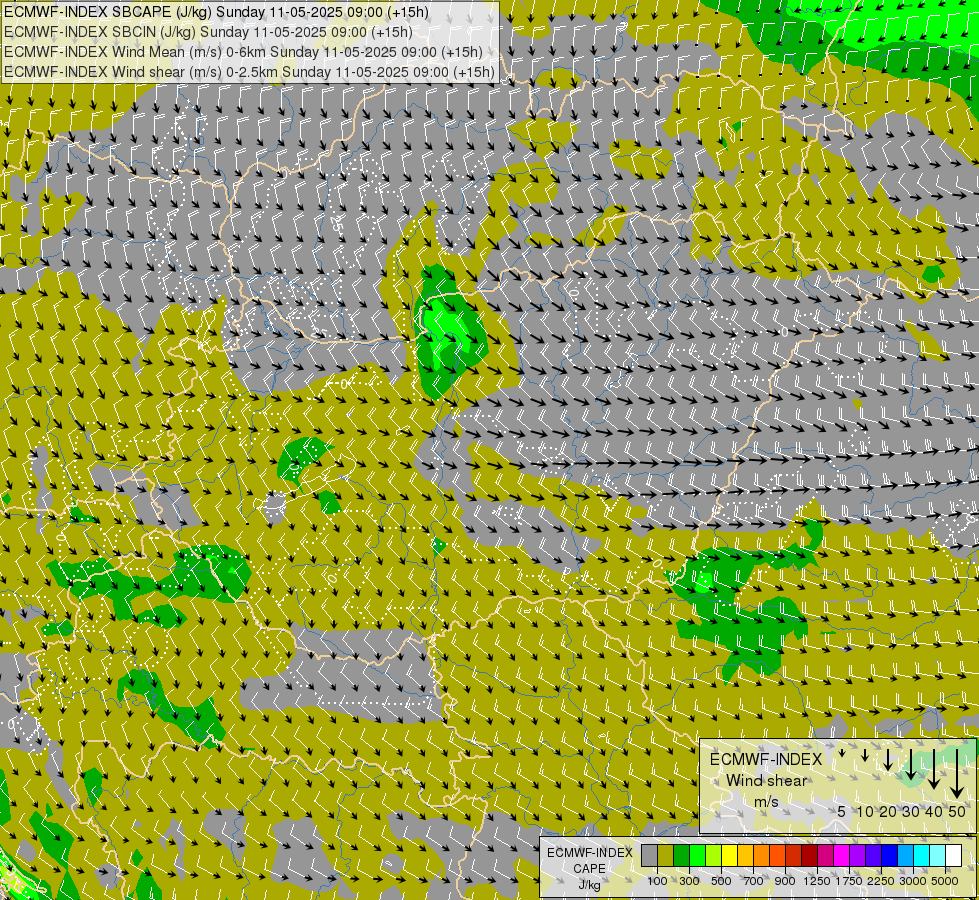Image resolution: width=979 pixels, height=900 pixels.
Task: Click the number 30 under wind shear arrows
Action: [911, 811]
